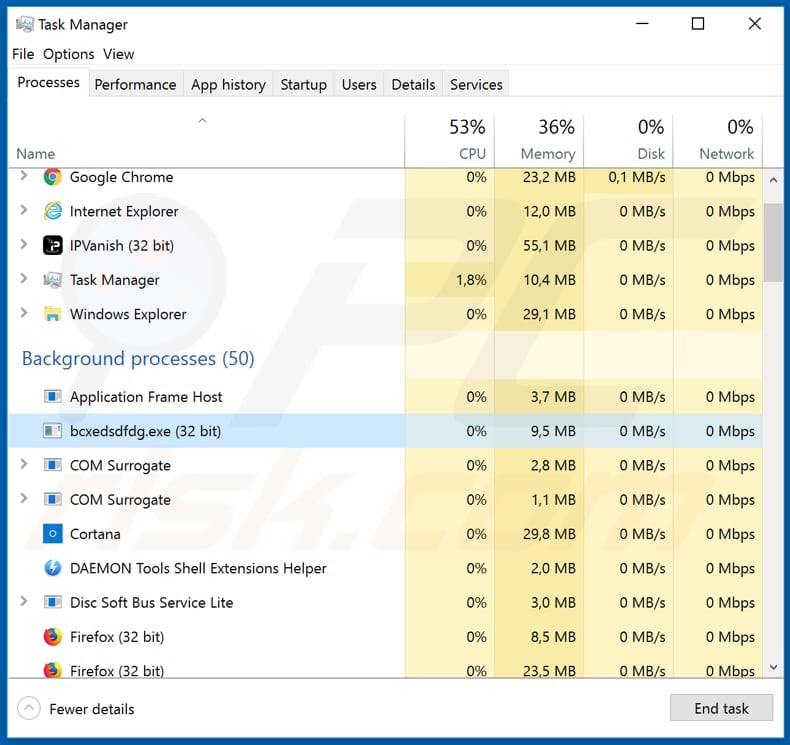Click the Firefox icon with 8,5 MB memory

click(52, 637)
